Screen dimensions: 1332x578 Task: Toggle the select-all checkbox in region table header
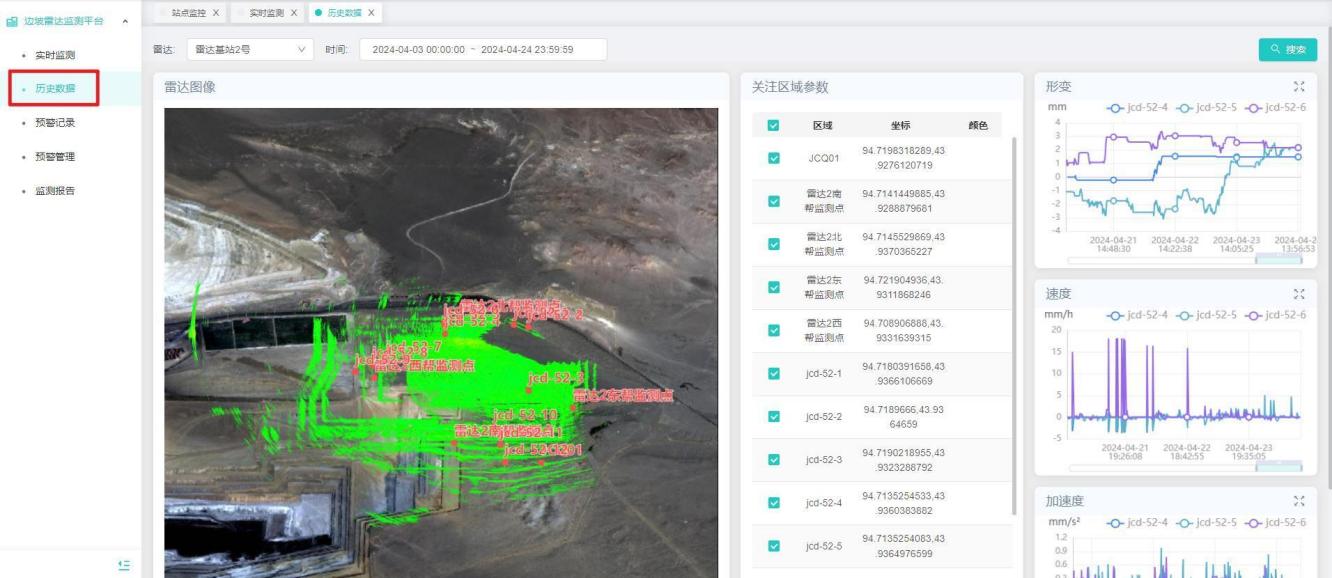point(773,126)
